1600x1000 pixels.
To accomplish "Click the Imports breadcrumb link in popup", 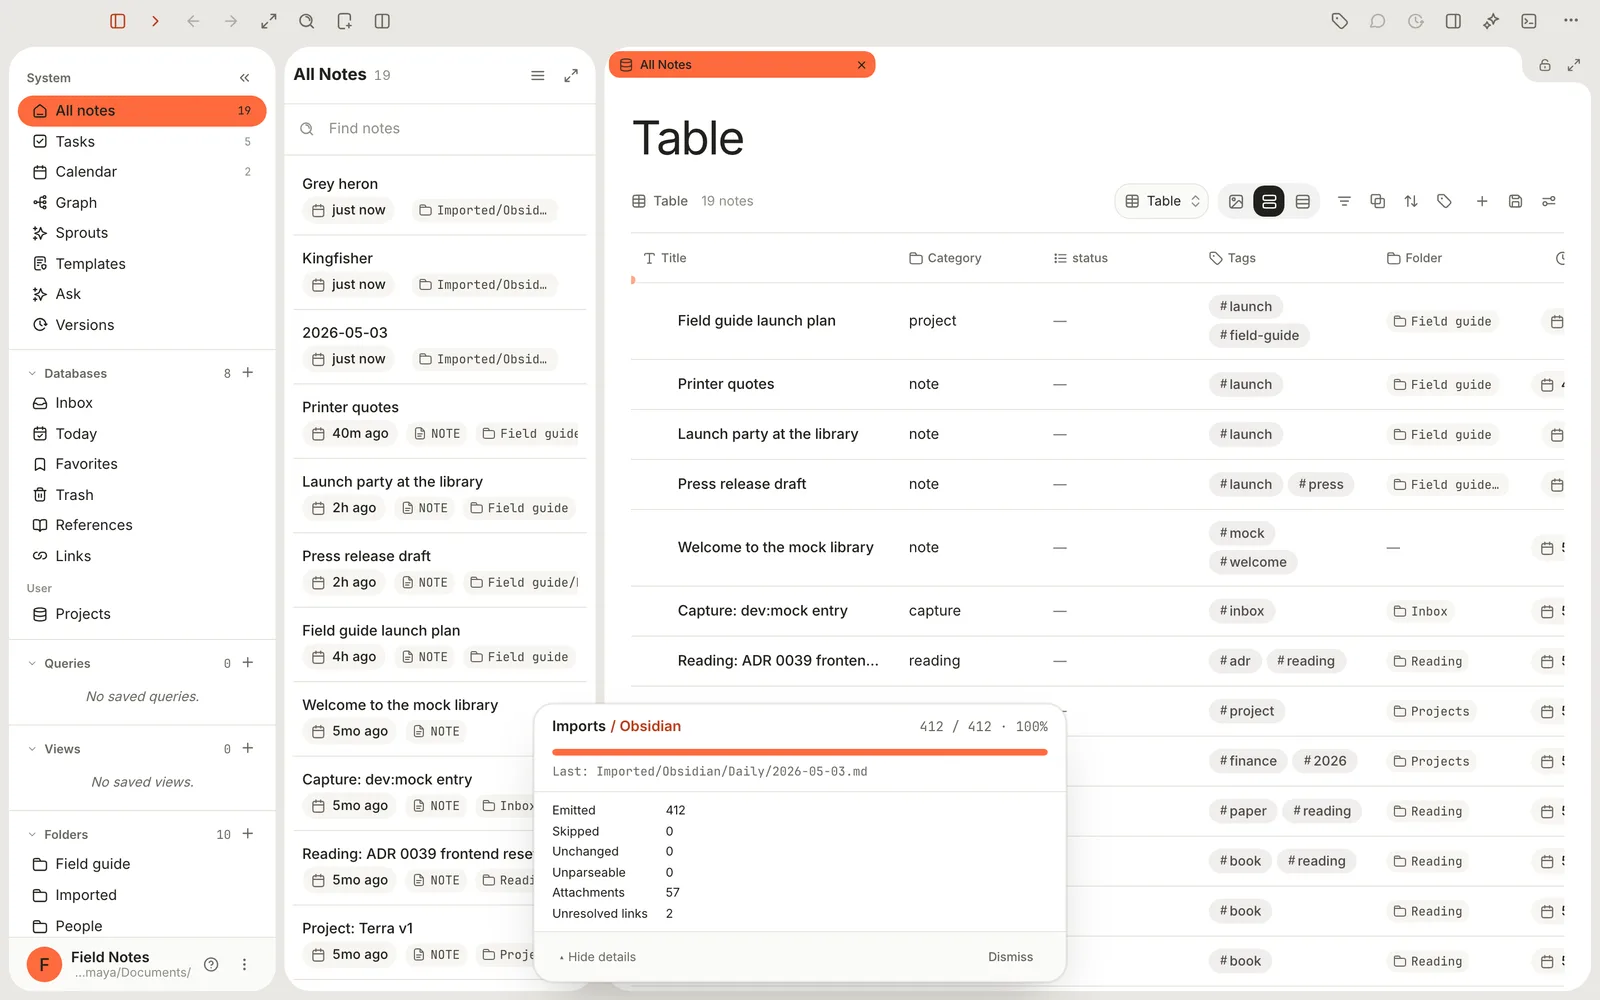I will [579, 726].
